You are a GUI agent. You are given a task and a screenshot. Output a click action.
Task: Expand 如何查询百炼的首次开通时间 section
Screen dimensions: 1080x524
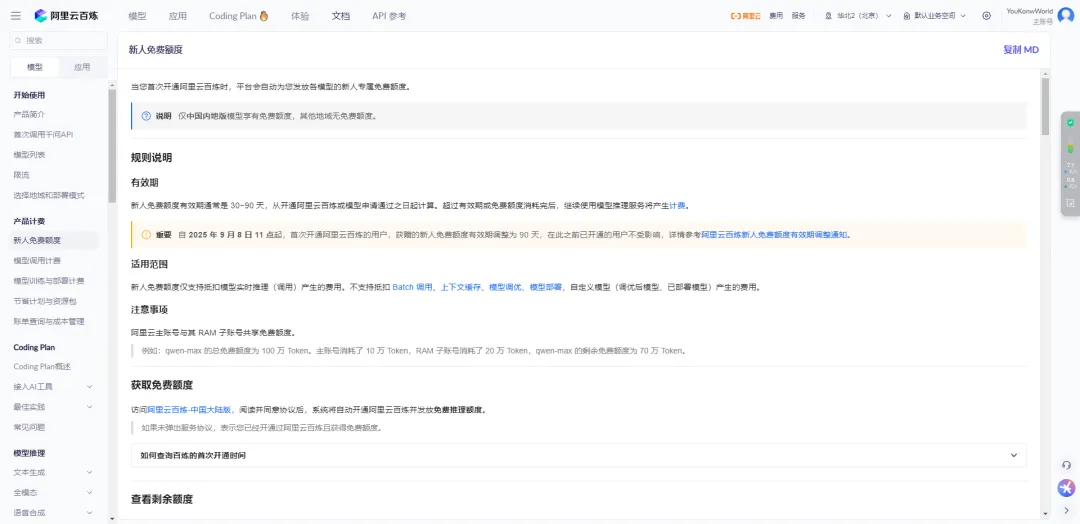point(579,455)
